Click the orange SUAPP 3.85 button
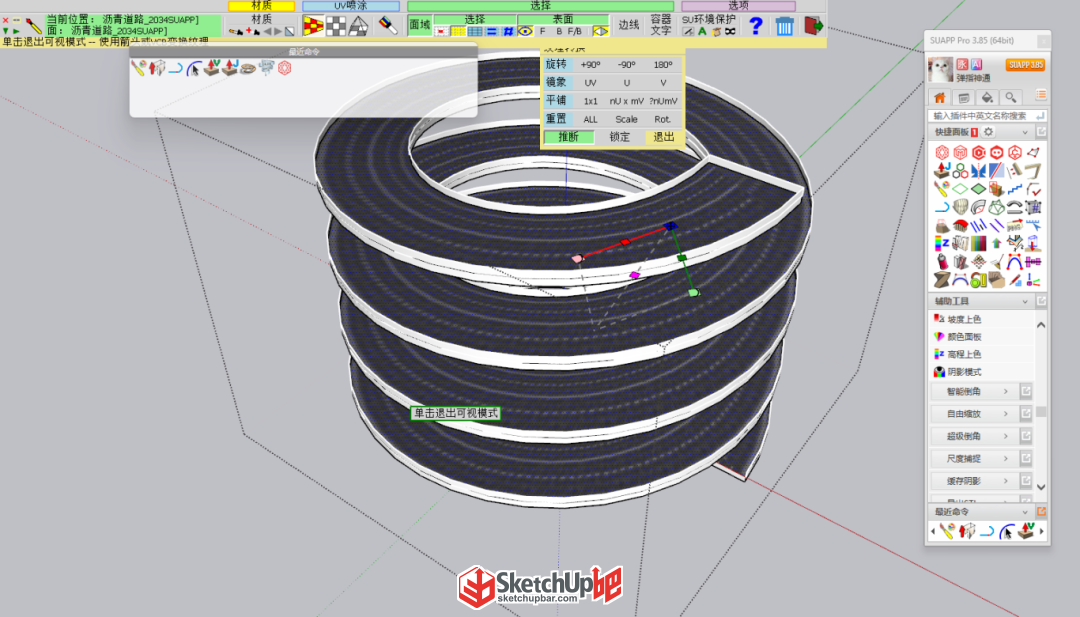Screen dimensions: 1080x617 1025,65
